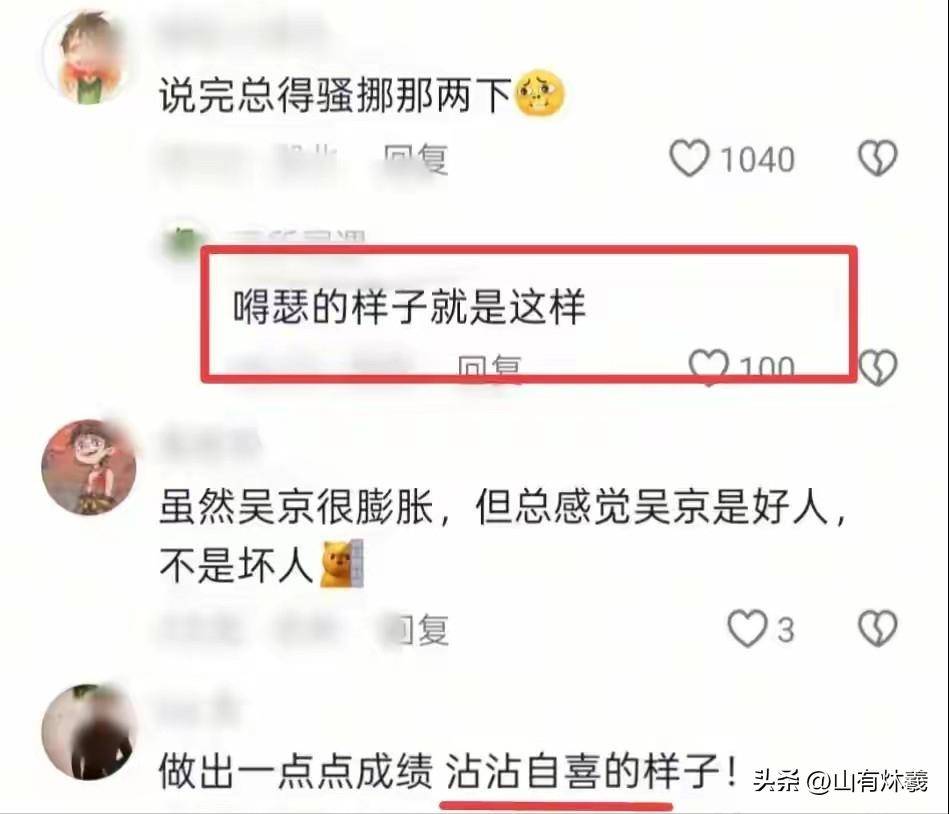This screenshot has height=814, width=949.
Task: Open the 头条 @山有炑羲 watermark link
Action: (840, 781)
